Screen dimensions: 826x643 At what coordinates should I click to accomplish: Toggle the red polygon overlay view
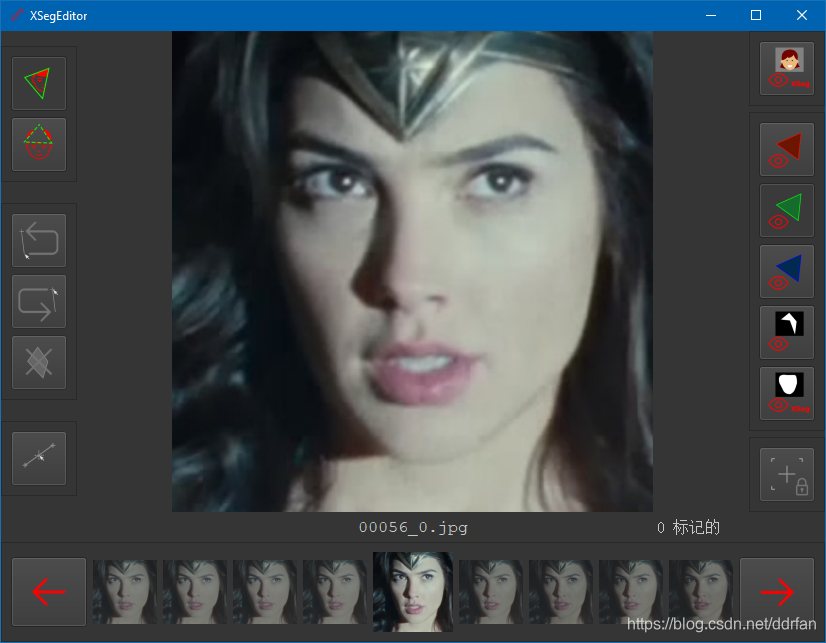click(x=786, y=150)
